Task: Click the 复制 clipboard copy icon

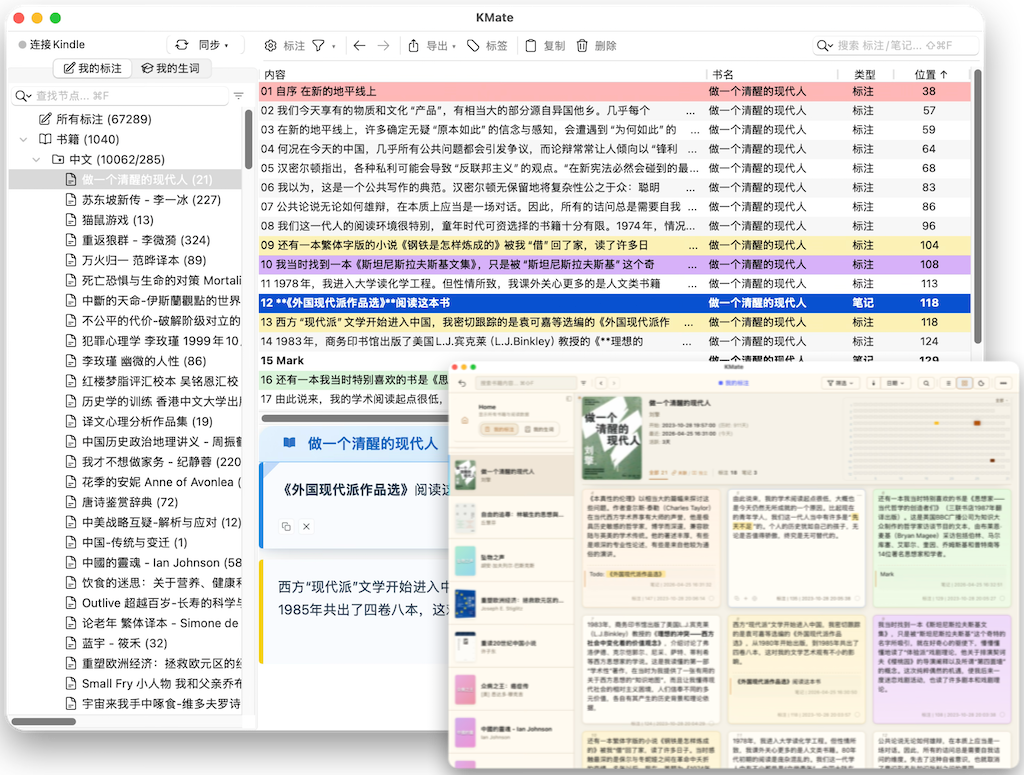Action: [x=531, y=46]
